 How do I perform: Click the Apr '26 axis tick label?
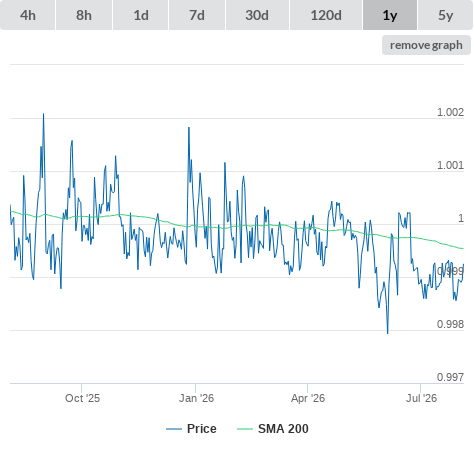point(308,398)
